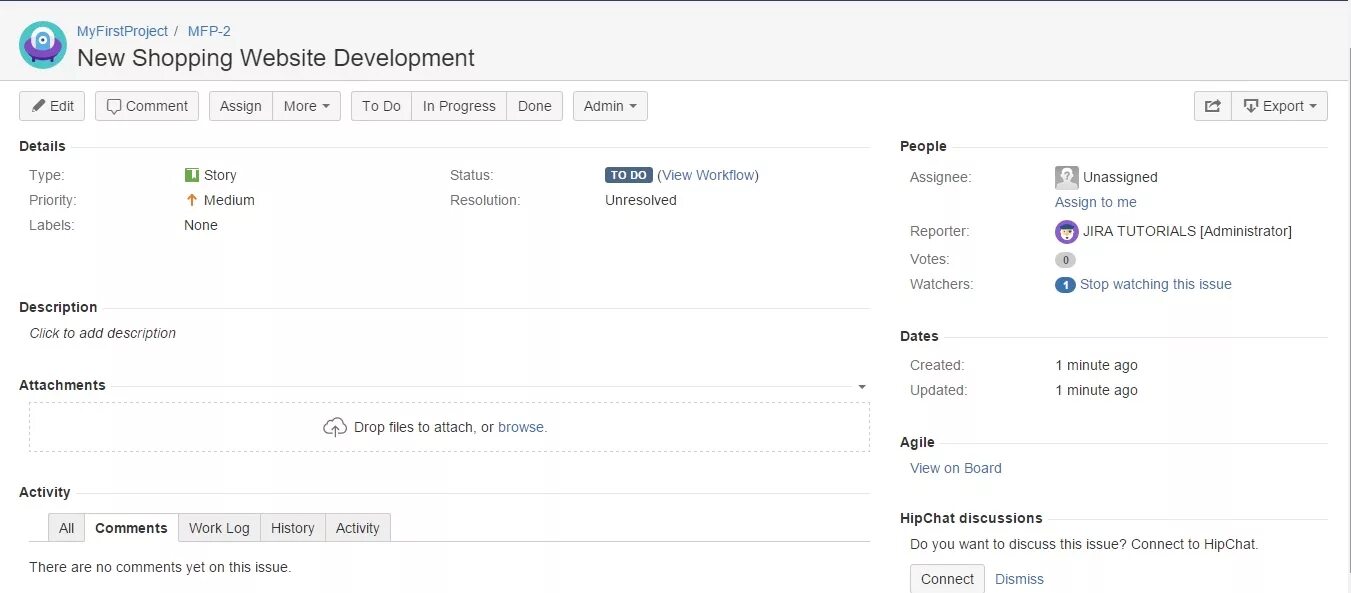The height and width of the screenshot is (593, 1351).
Task: Click the watchers count badge
Action: 1065,285
